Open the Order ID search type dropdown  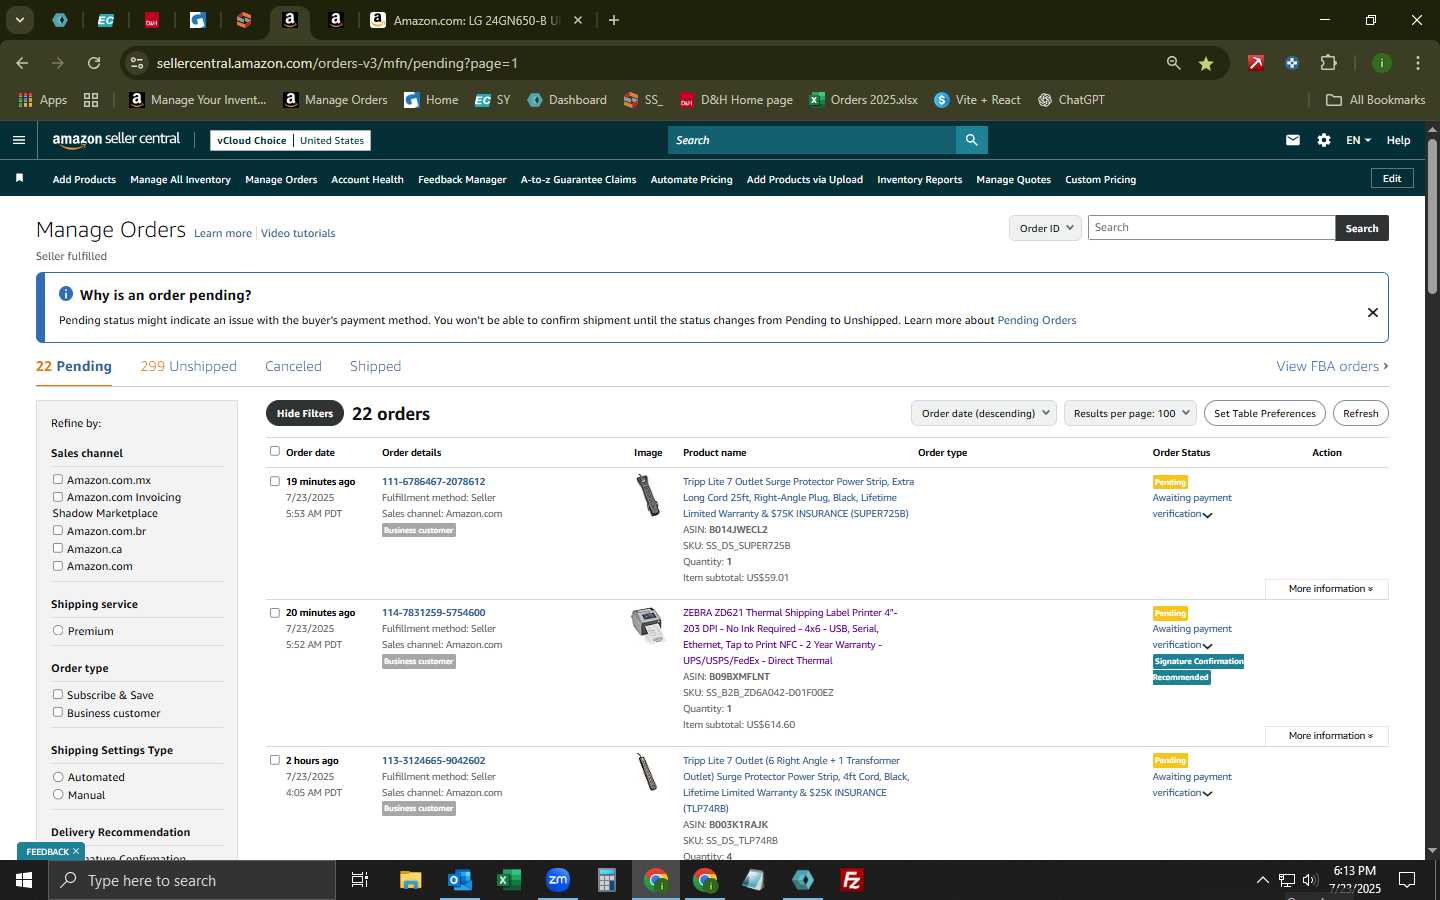pos(1045,228)
